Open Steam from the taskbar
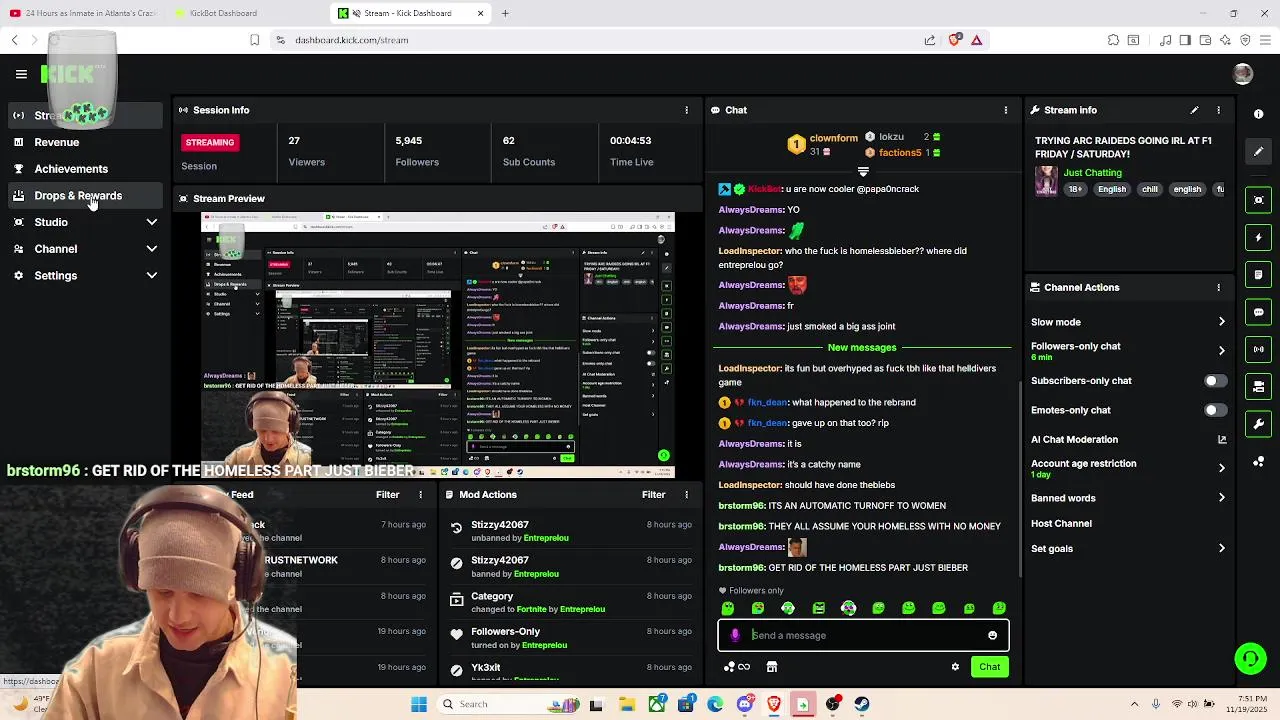This screenshot has width=1280, height=720. [861, 704]
